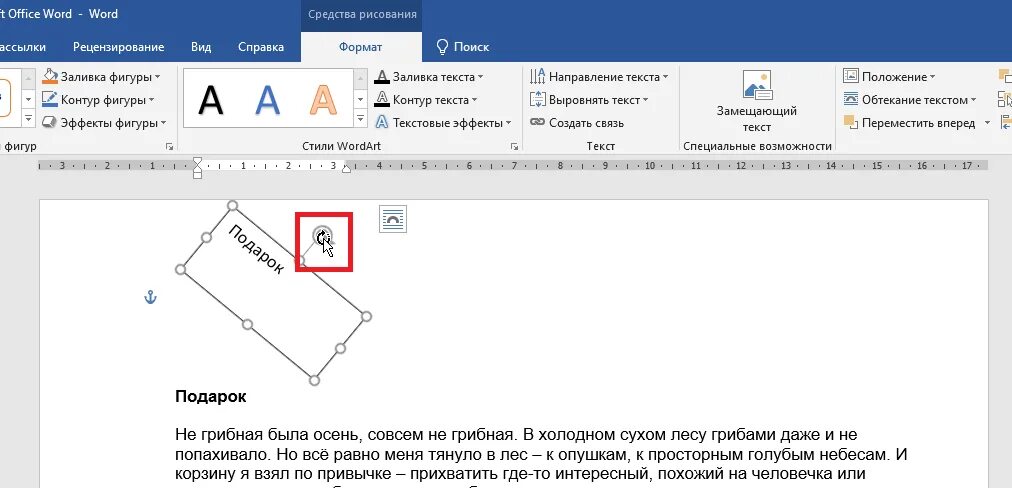
Task: Open Замещающий текст alt text pane
Action: tap(757, 101)
